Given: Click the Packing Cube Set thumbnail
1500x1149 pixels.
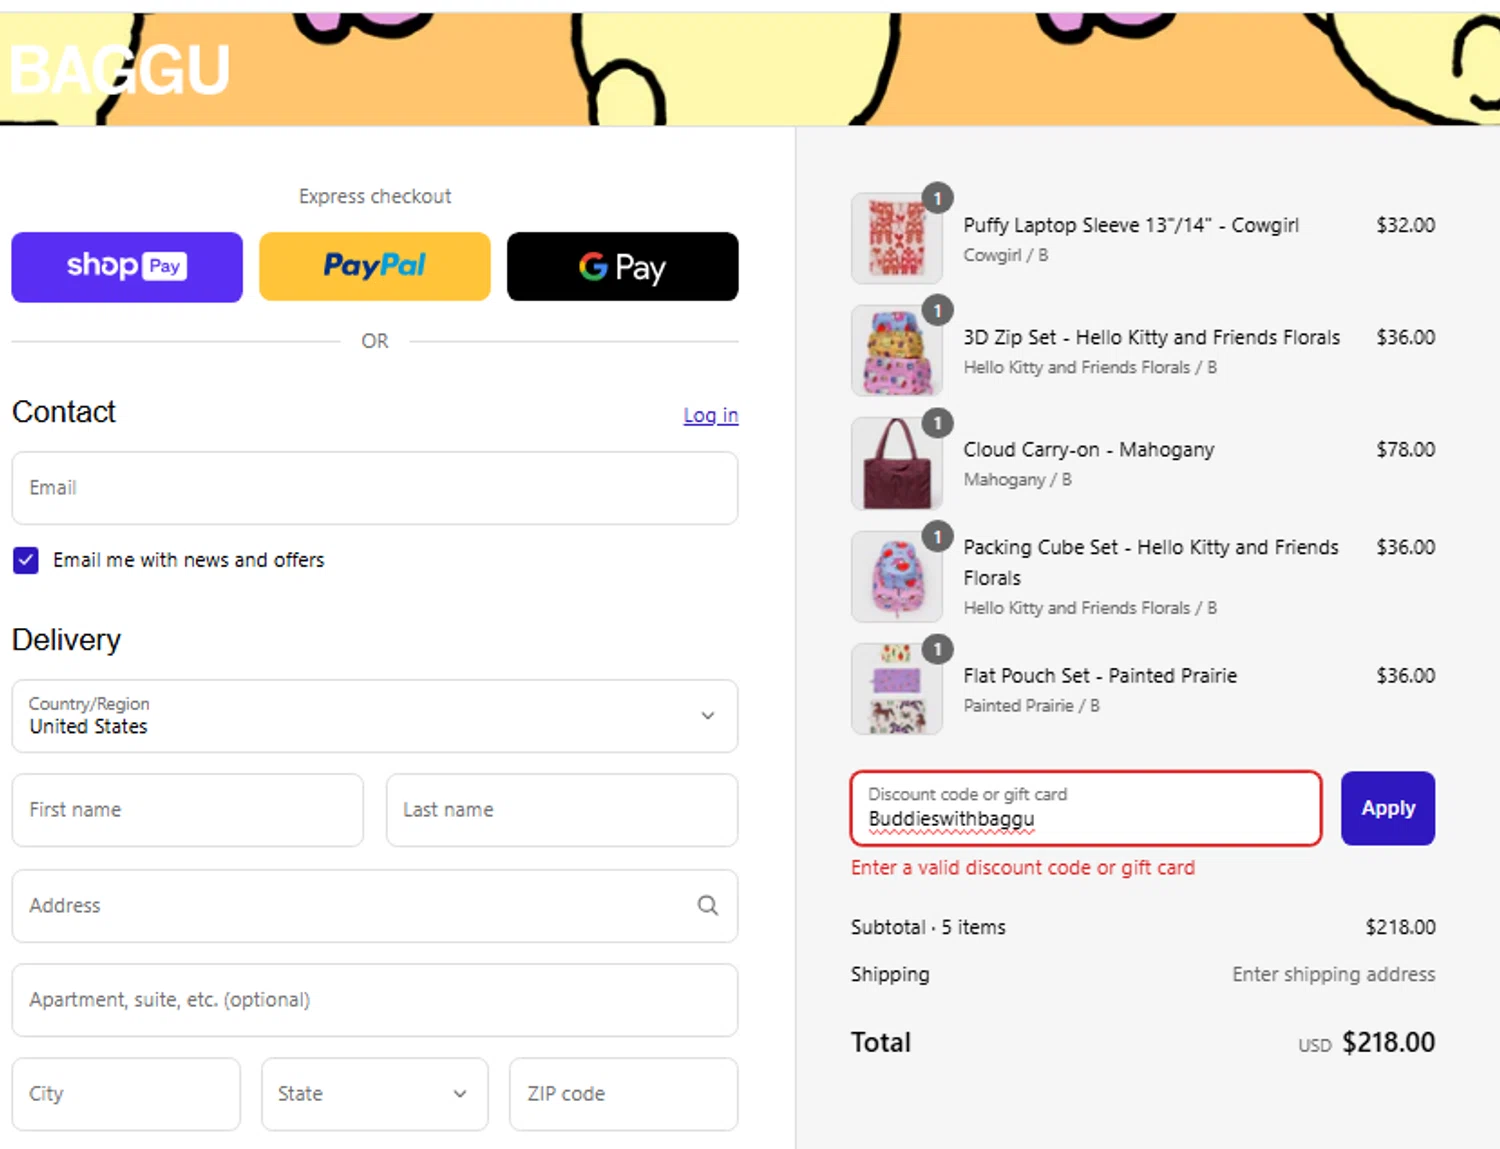Looking at the screenshot, I should pos(897,577).
